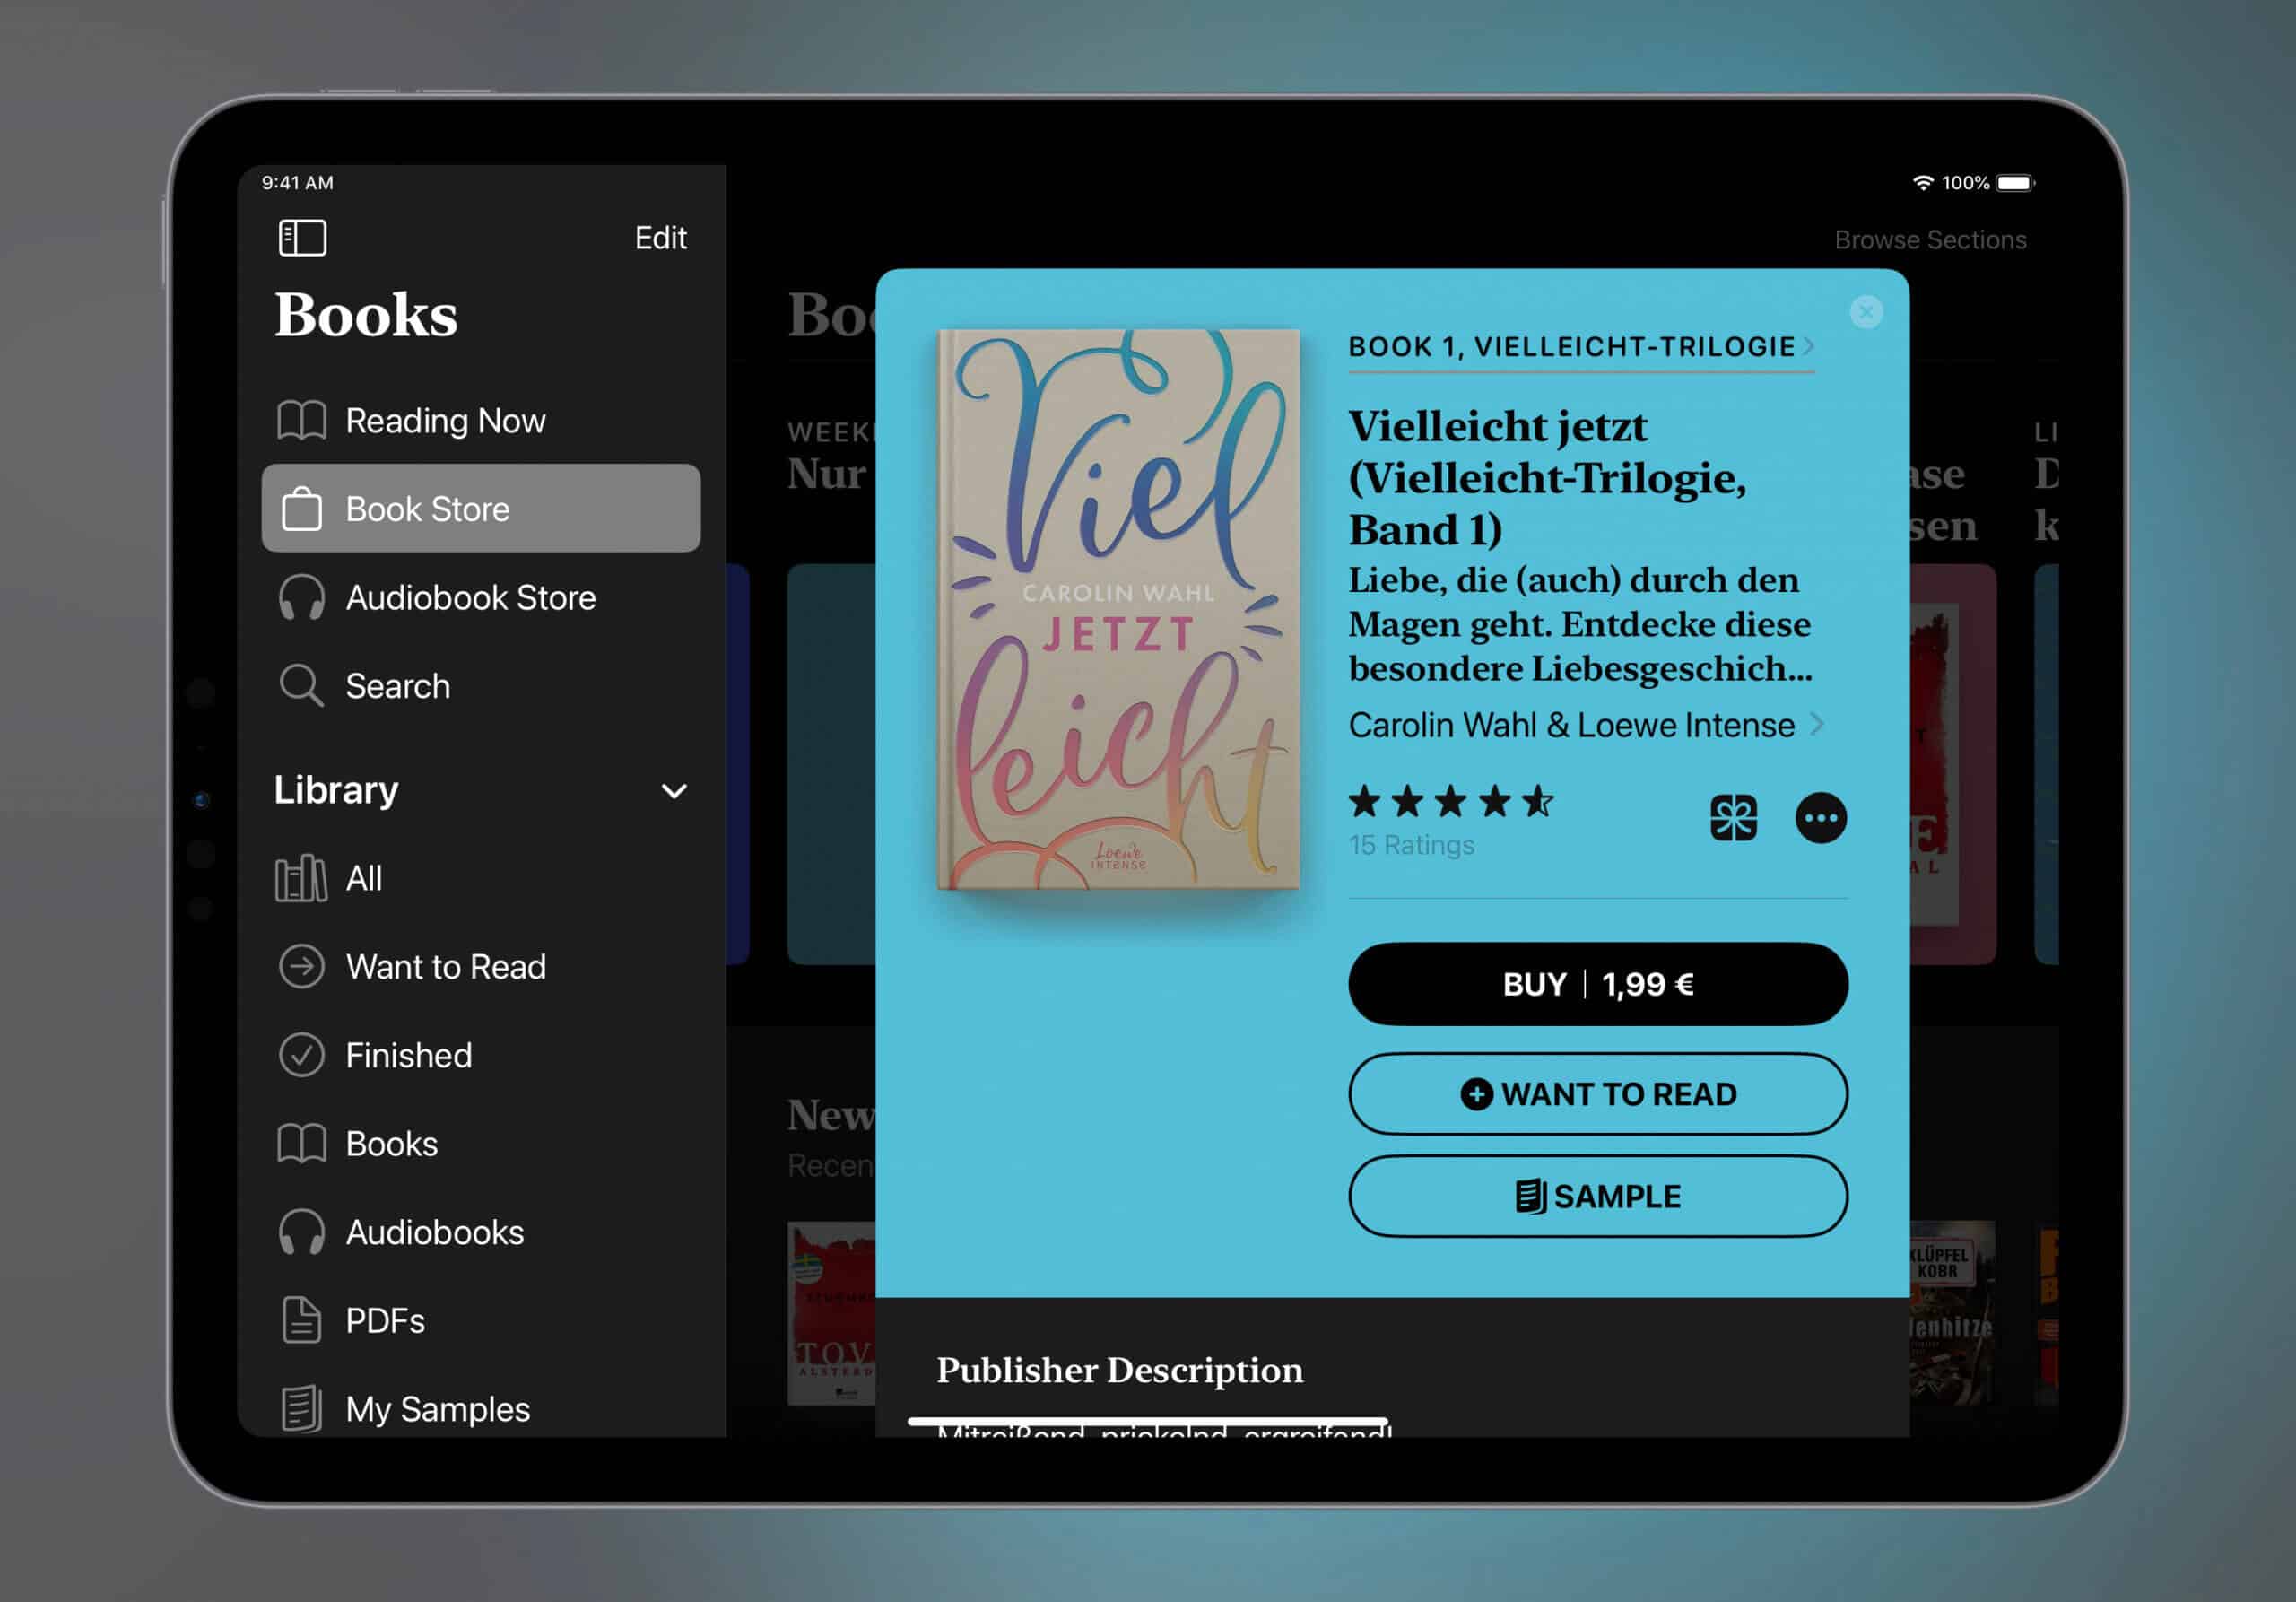The image size is (2296, 1602).
Task: Open the Finished collection
Action: click(481, 1055)
